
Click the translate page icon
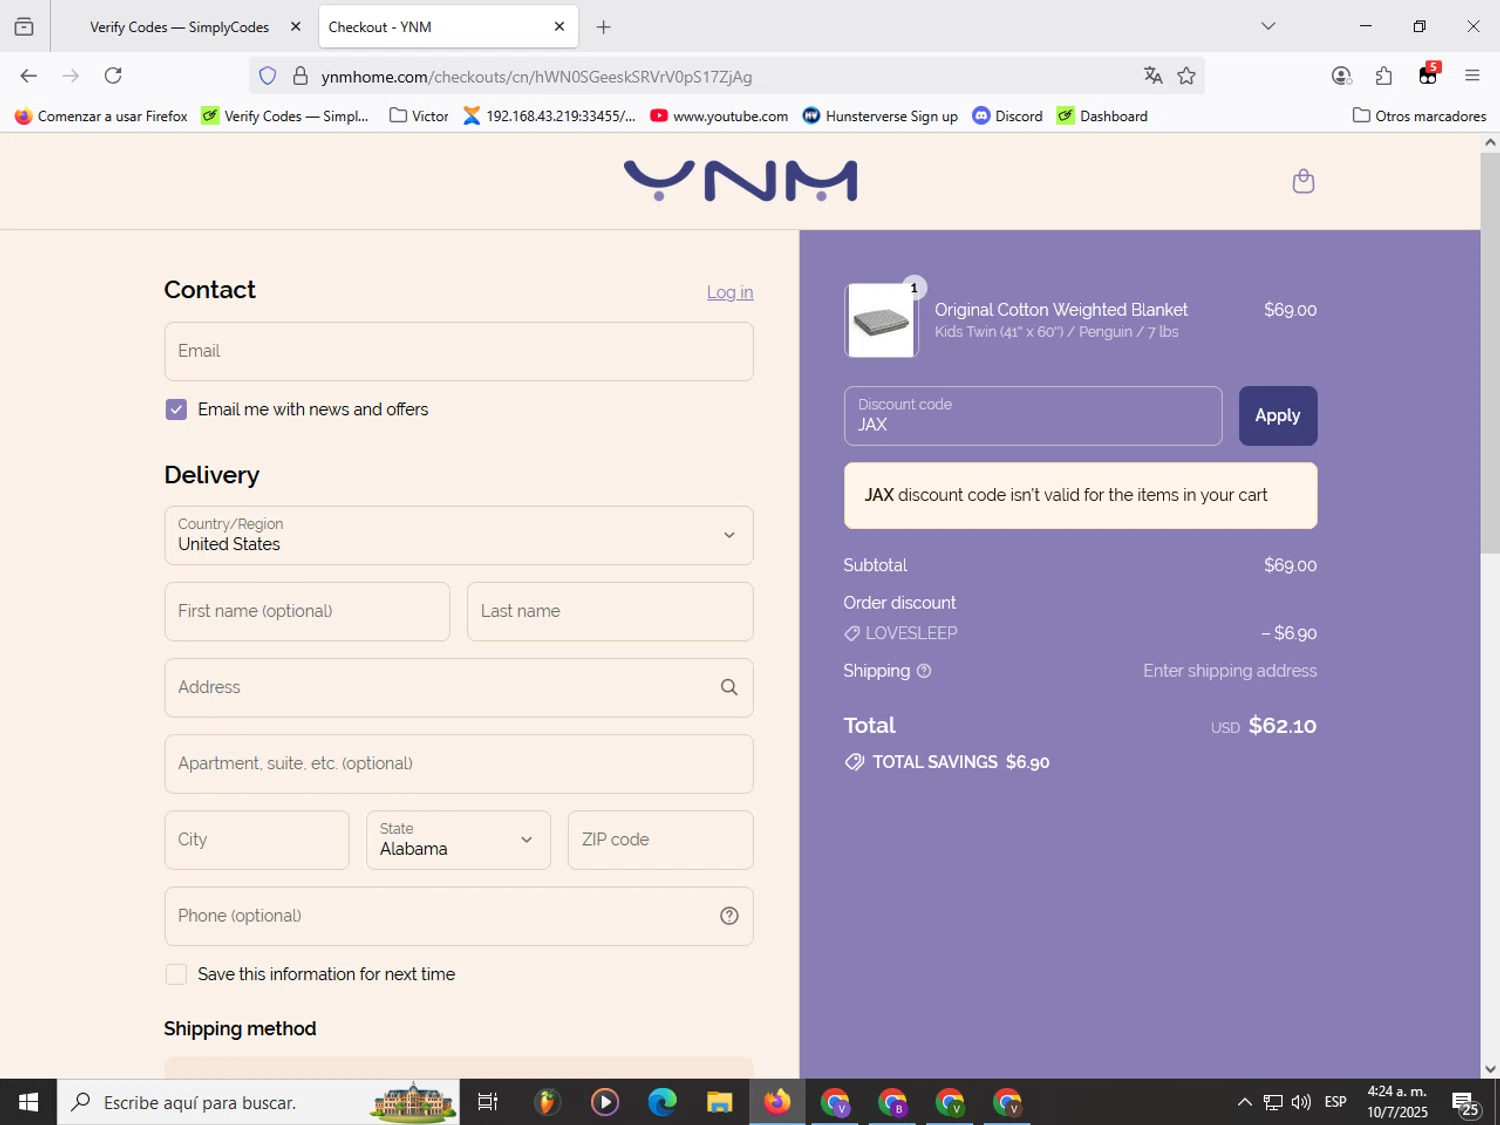[1153, 76]
